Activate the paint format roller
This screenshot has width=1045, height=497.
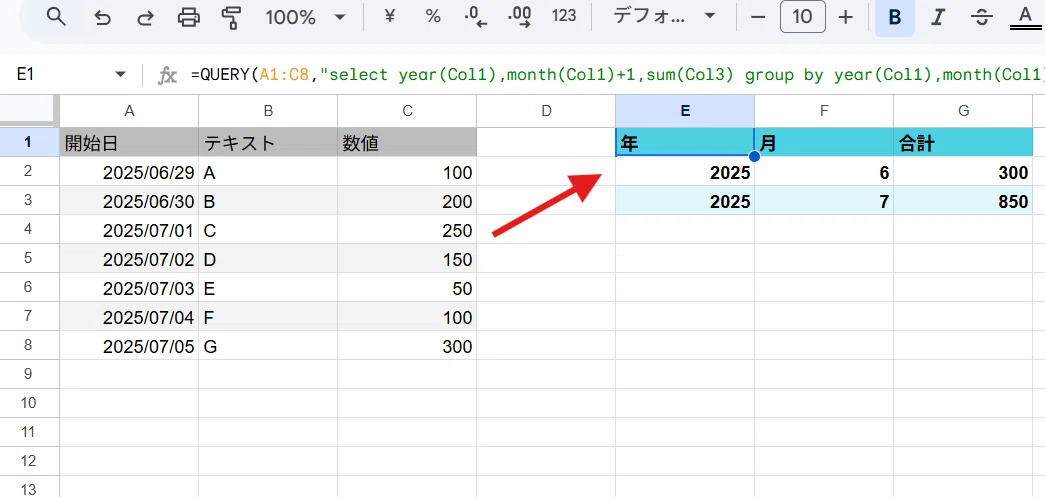(x=231, y=18)
